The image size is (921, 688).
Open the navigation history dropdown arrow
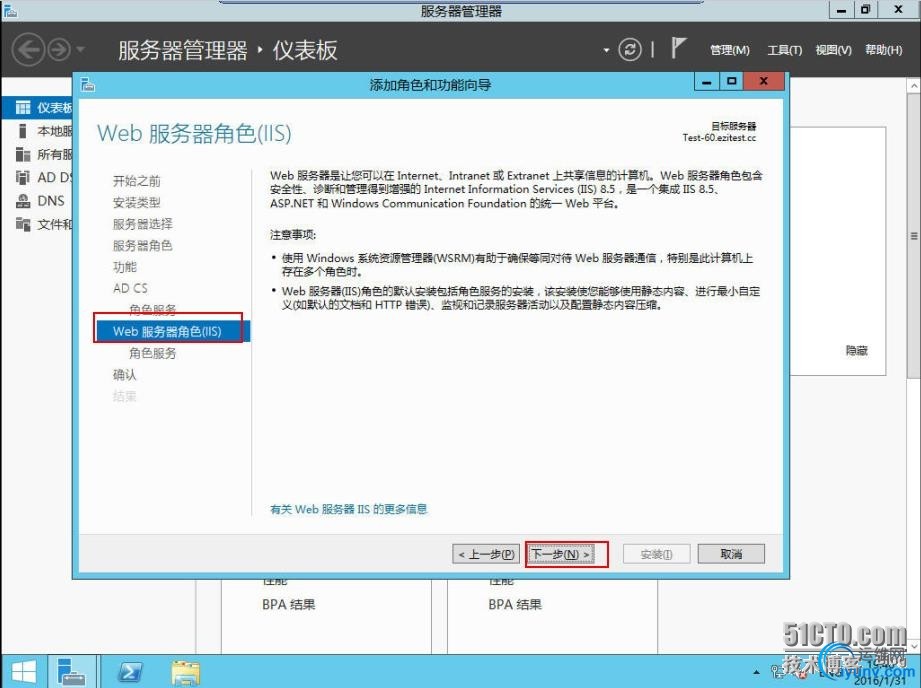(x=80, y=50)
